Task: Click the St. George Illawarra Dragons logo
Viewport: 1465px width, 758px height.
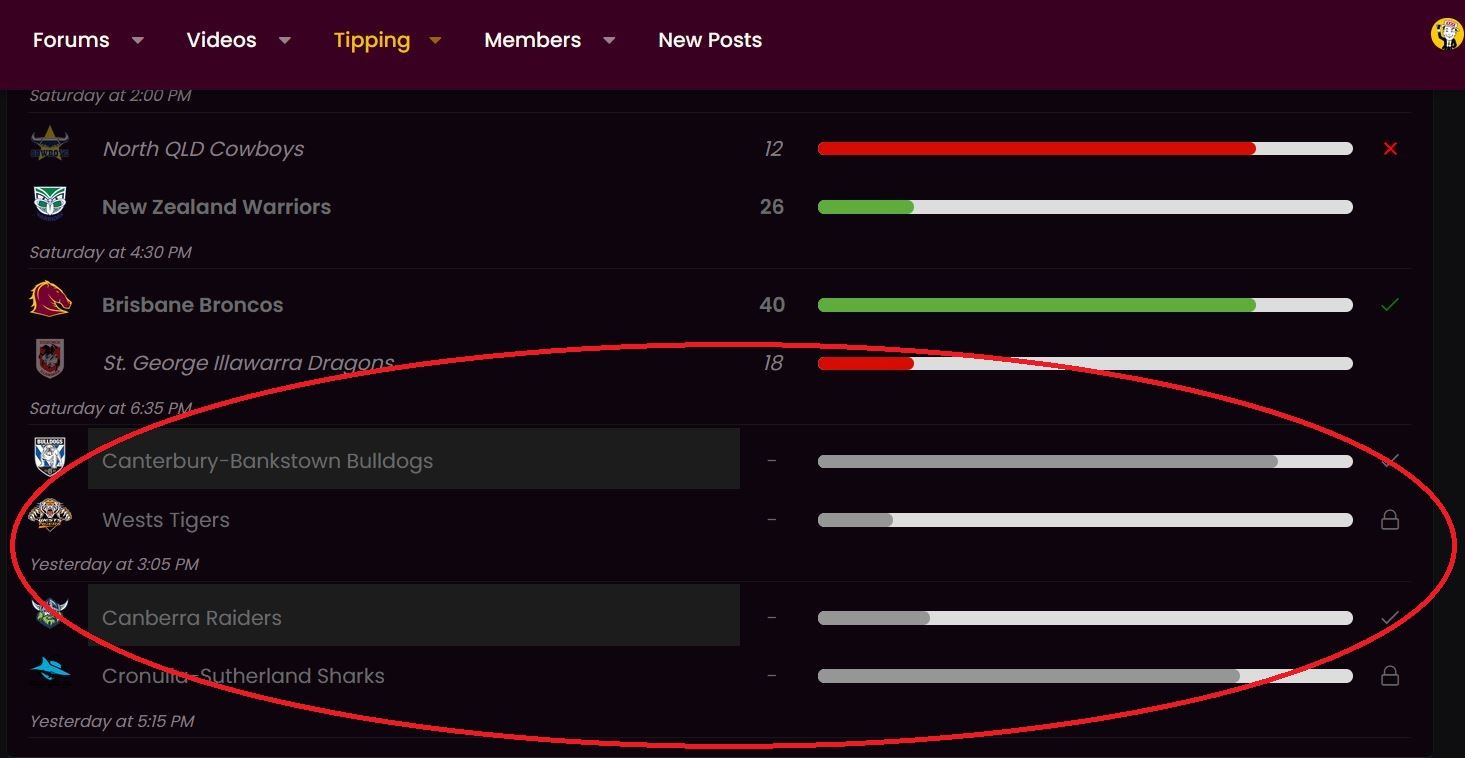Action: click(50, 359)
